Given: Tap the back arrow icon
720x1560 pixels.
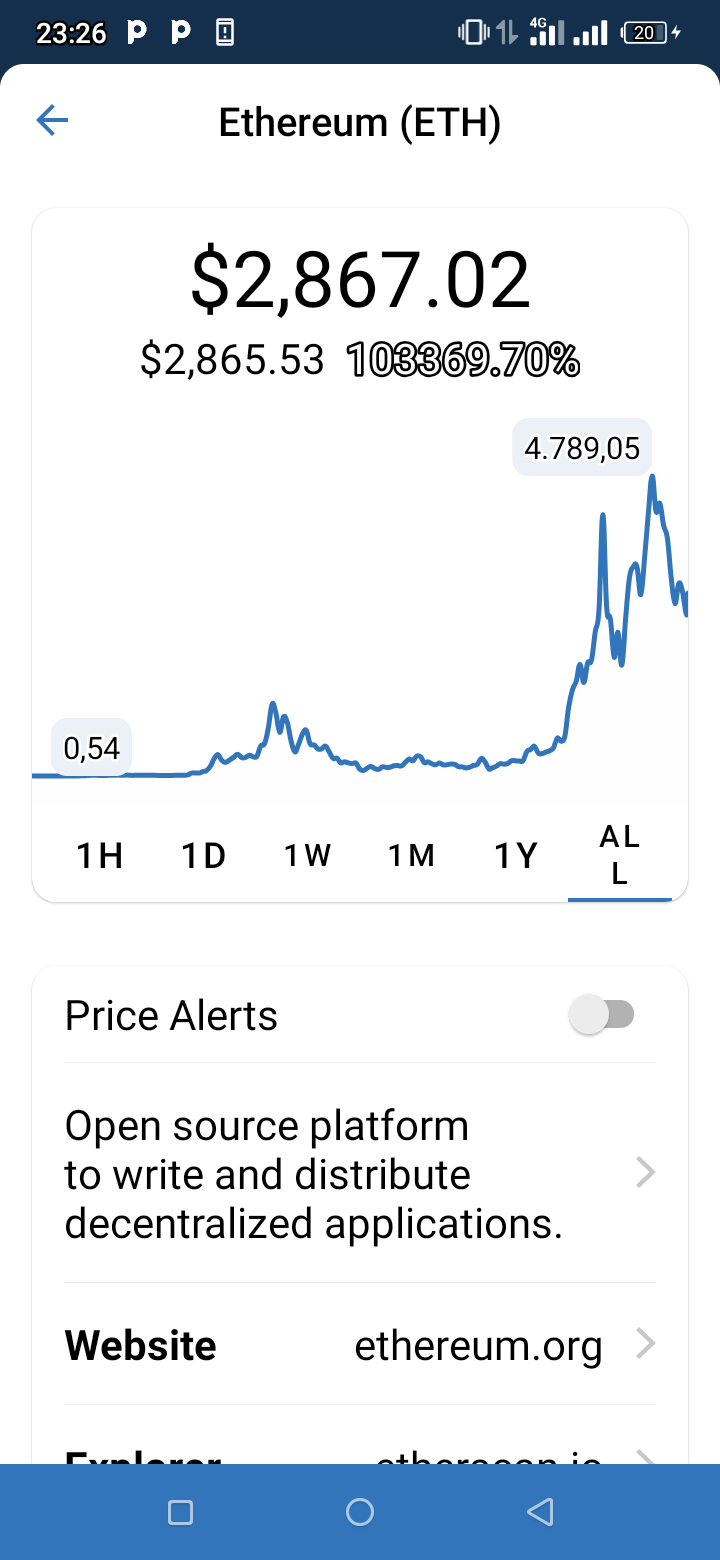Looking at the screenshot, I should tap(52, 122).
